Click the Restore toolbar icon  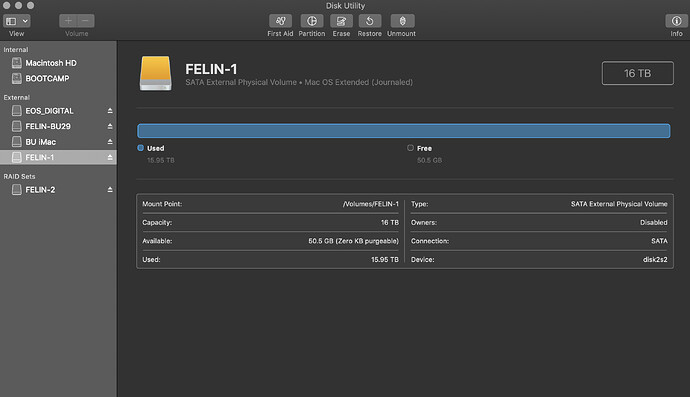[x=370, y=21]
